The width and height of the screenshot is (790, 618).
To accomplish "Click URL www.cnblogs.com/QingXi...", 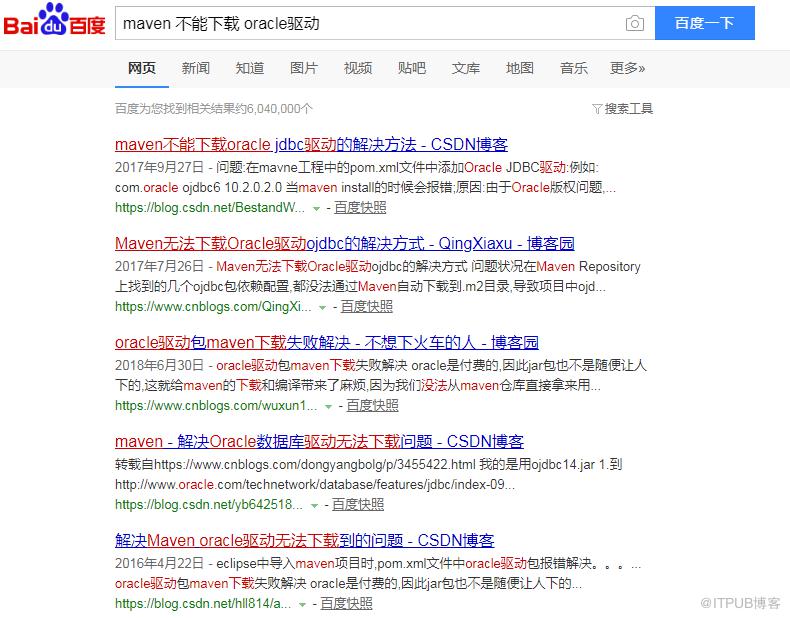I will (213, 307).
